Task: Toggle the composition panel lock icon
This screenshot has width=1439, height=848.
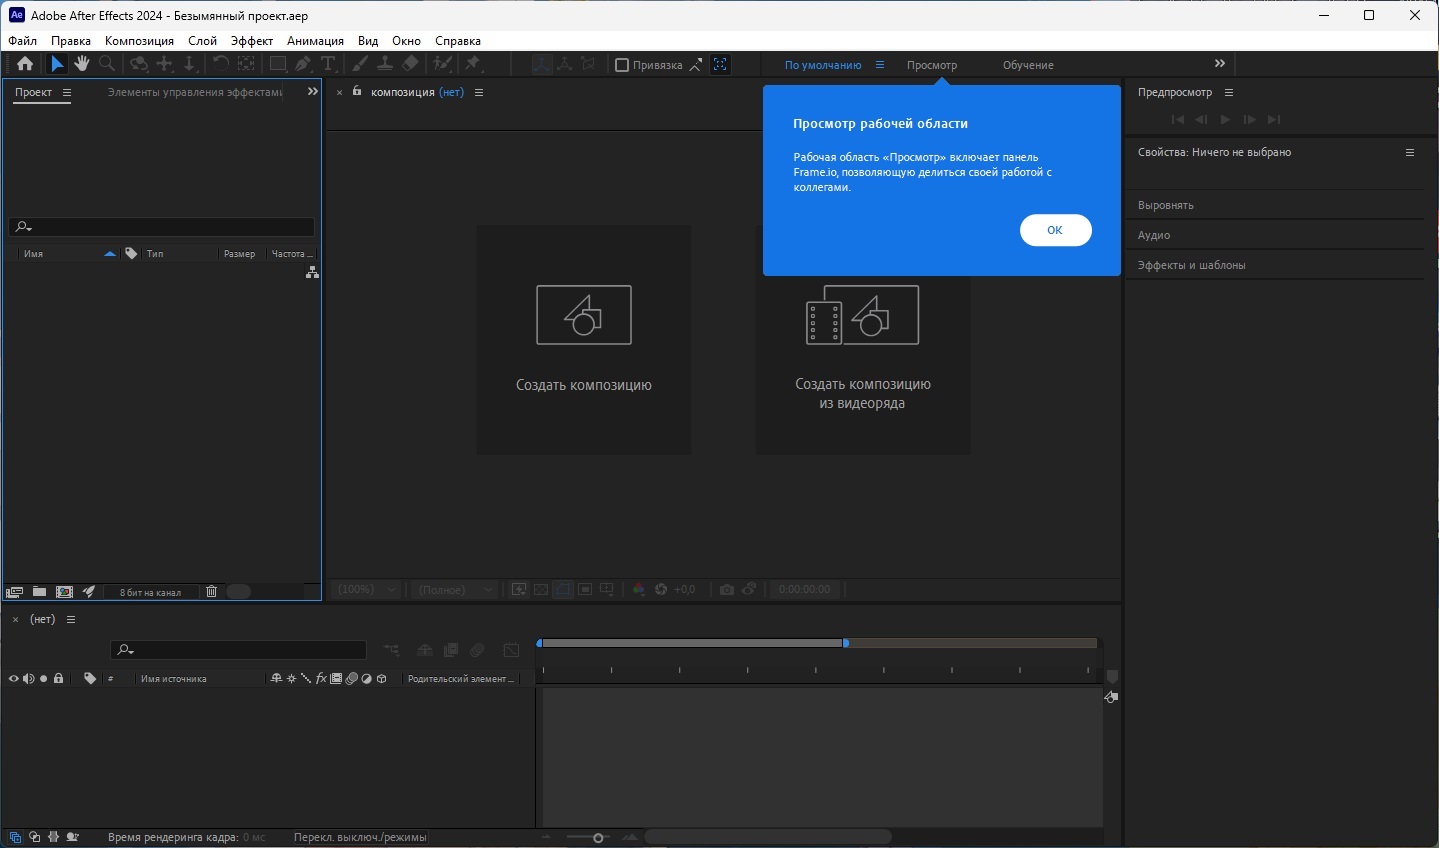Action: [x=357, y=92]
